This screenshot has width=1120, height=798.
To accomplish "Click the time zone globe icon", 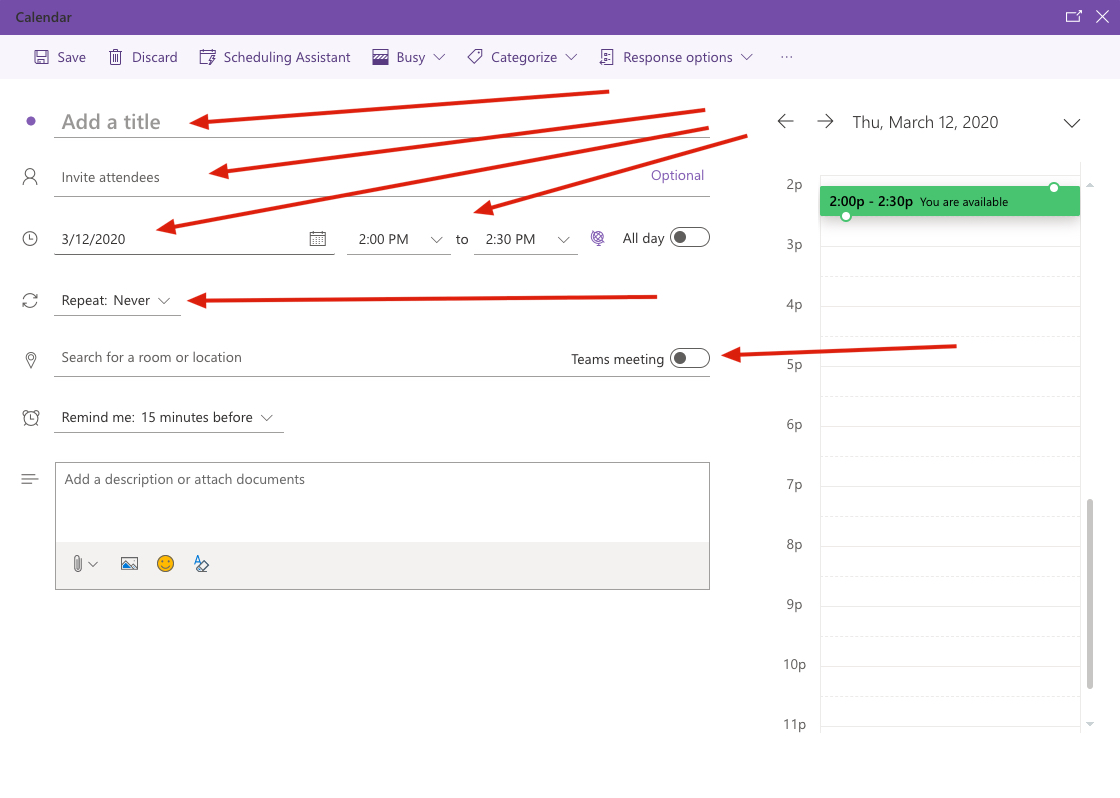I will [x=598, y=238].
